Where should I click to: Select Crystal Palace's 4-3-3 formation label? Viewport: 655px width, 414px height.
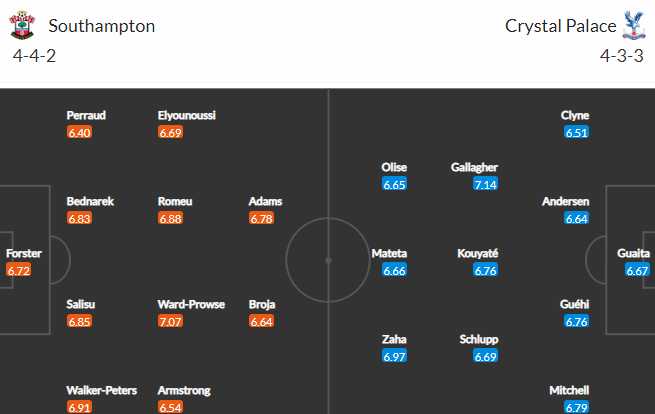(622, 56)
